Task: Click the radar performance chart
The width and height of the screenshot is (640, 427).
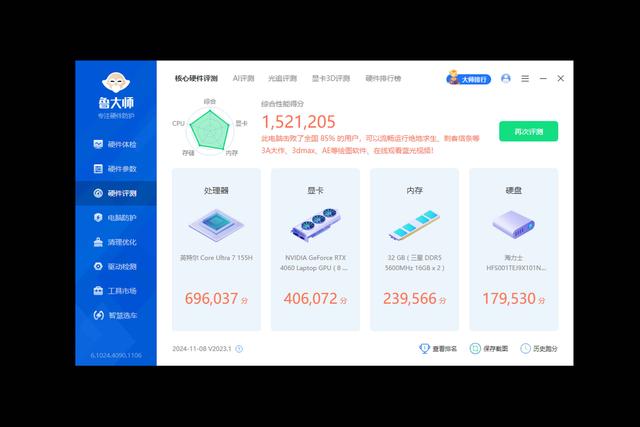Action: [x=210, y=131]
